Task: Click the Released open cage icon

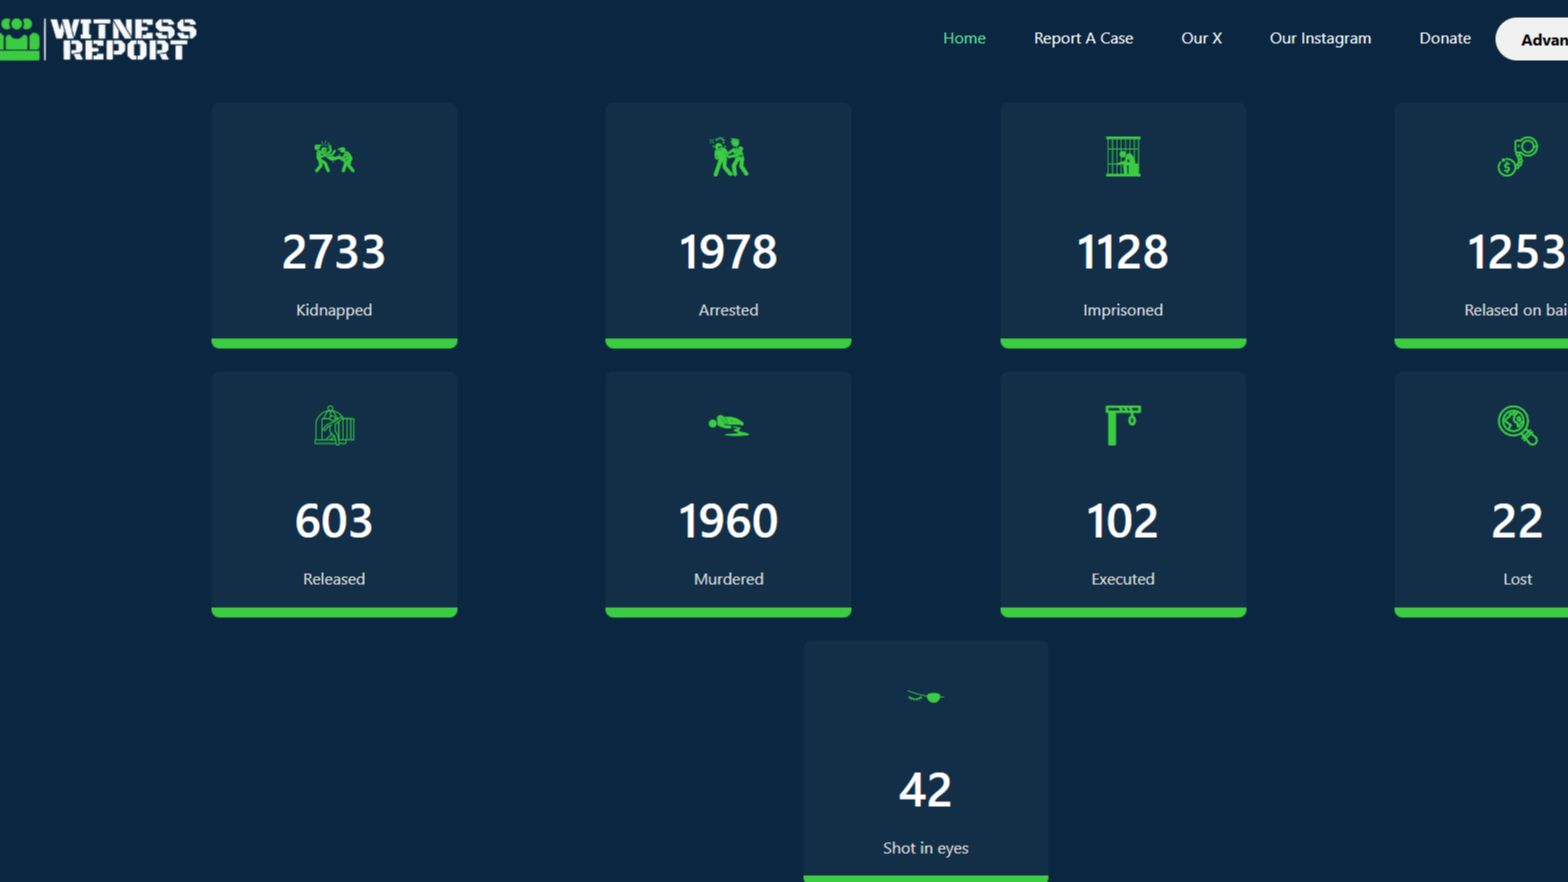Action: pyautogui.click(x=334, y=426)
